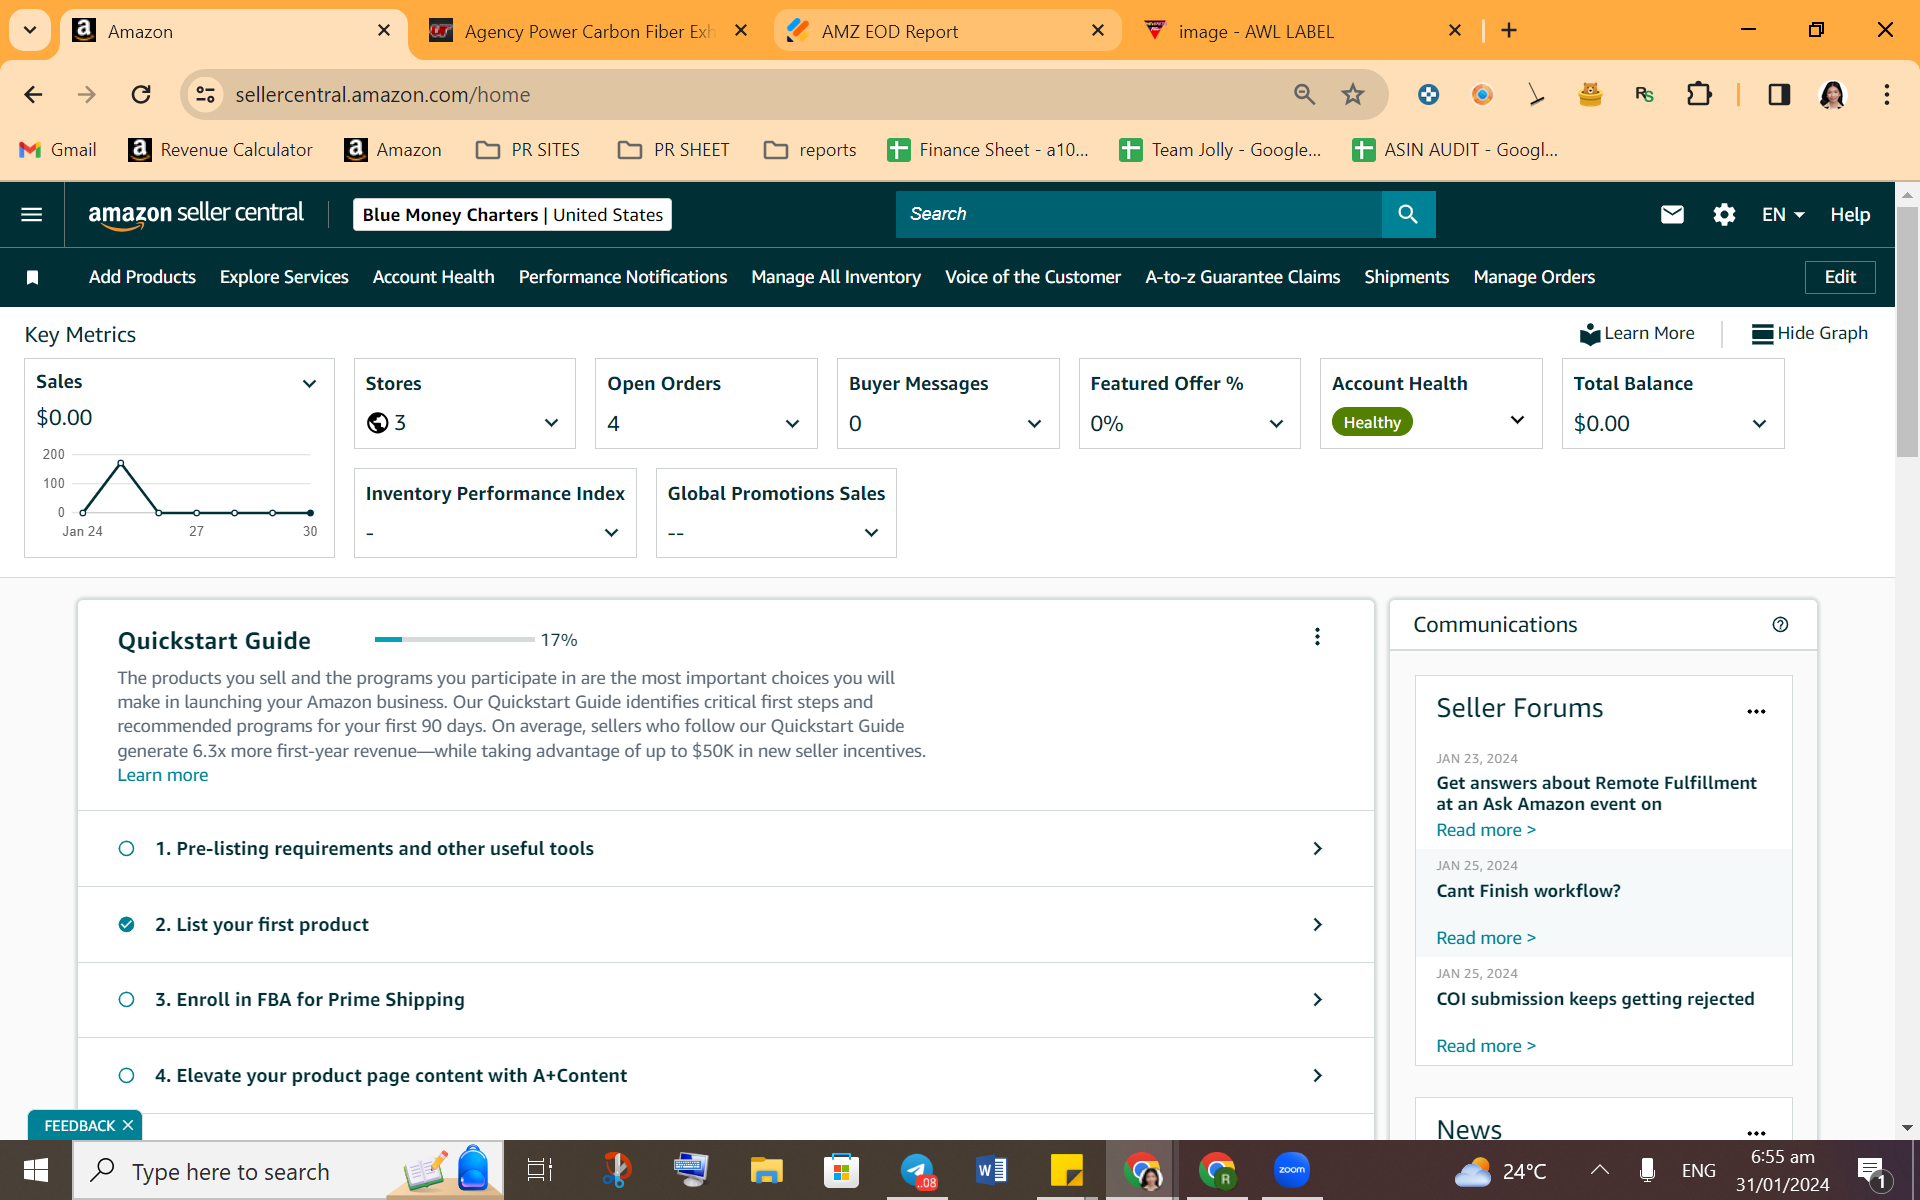This screenshot has height=1200, width=1920.
Task: Open the Windows Start menu
Action: pos(36,1170)
